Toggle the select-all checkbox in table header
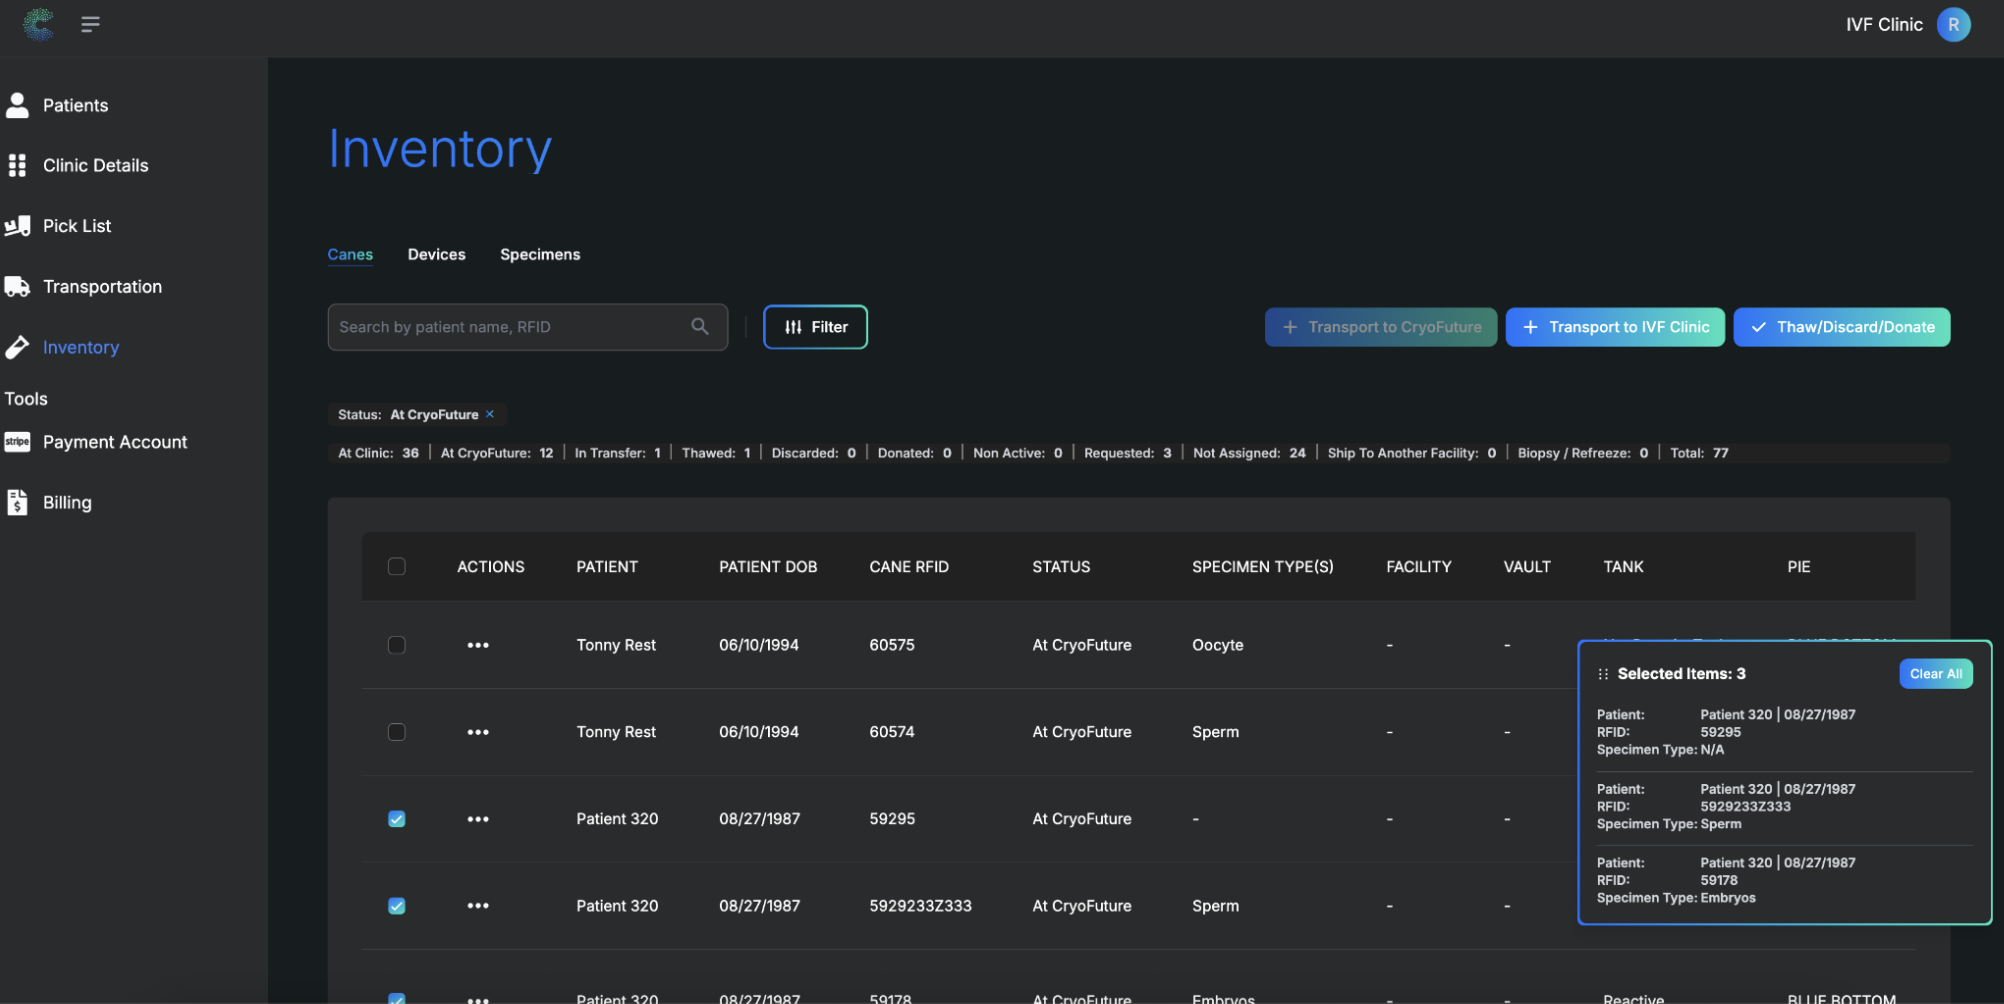 (397, 566)
